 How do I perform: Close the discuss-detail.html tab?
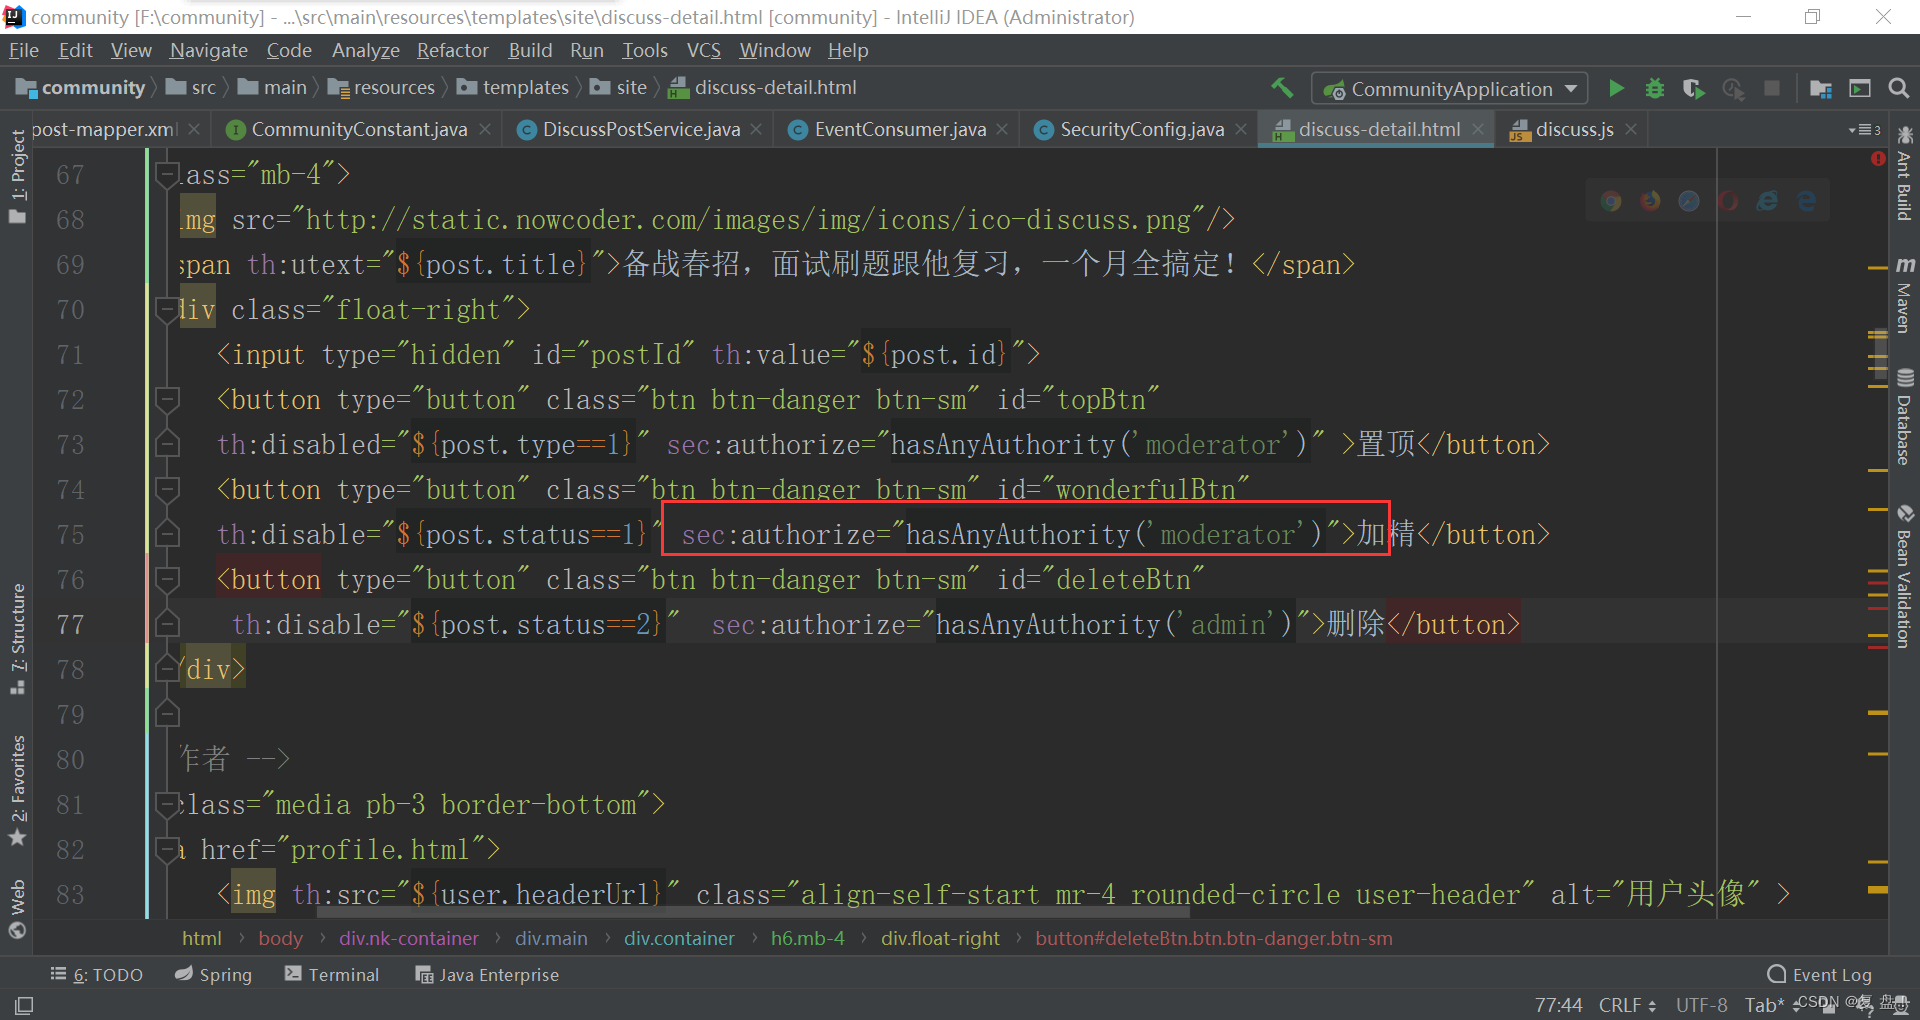coord(1478,130)
